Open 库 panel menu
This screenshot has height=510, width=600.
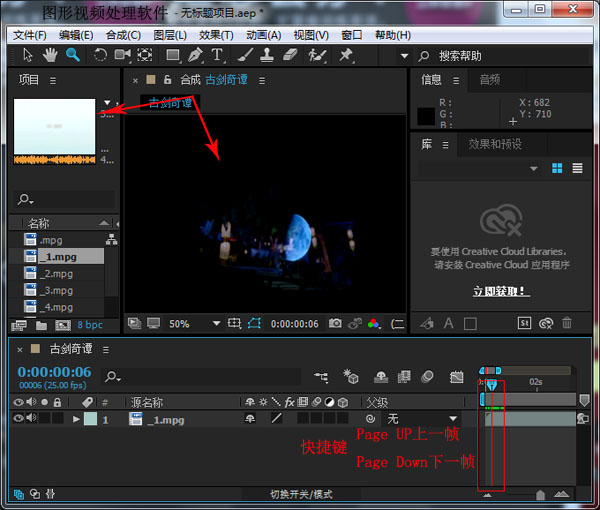click(445, 145)
